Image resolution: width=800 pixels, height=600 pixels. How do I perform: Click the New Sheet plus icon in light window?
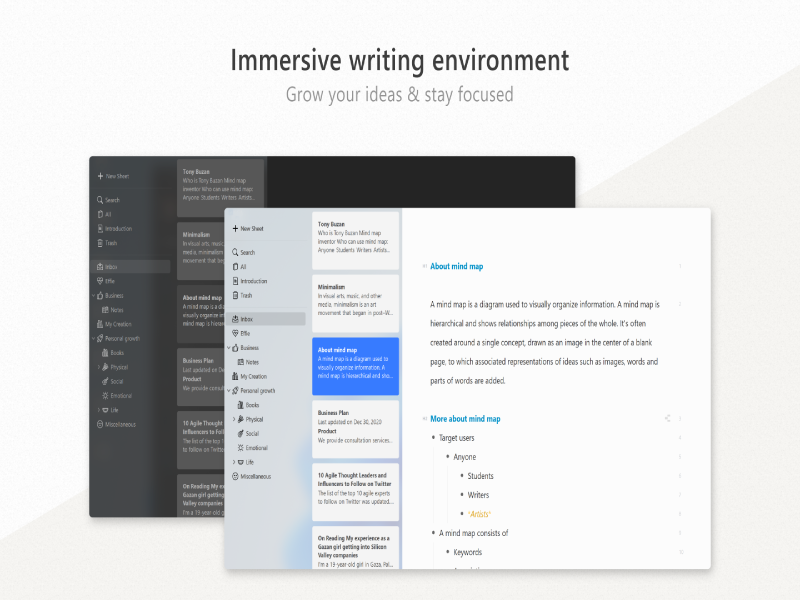click(235, 229)
